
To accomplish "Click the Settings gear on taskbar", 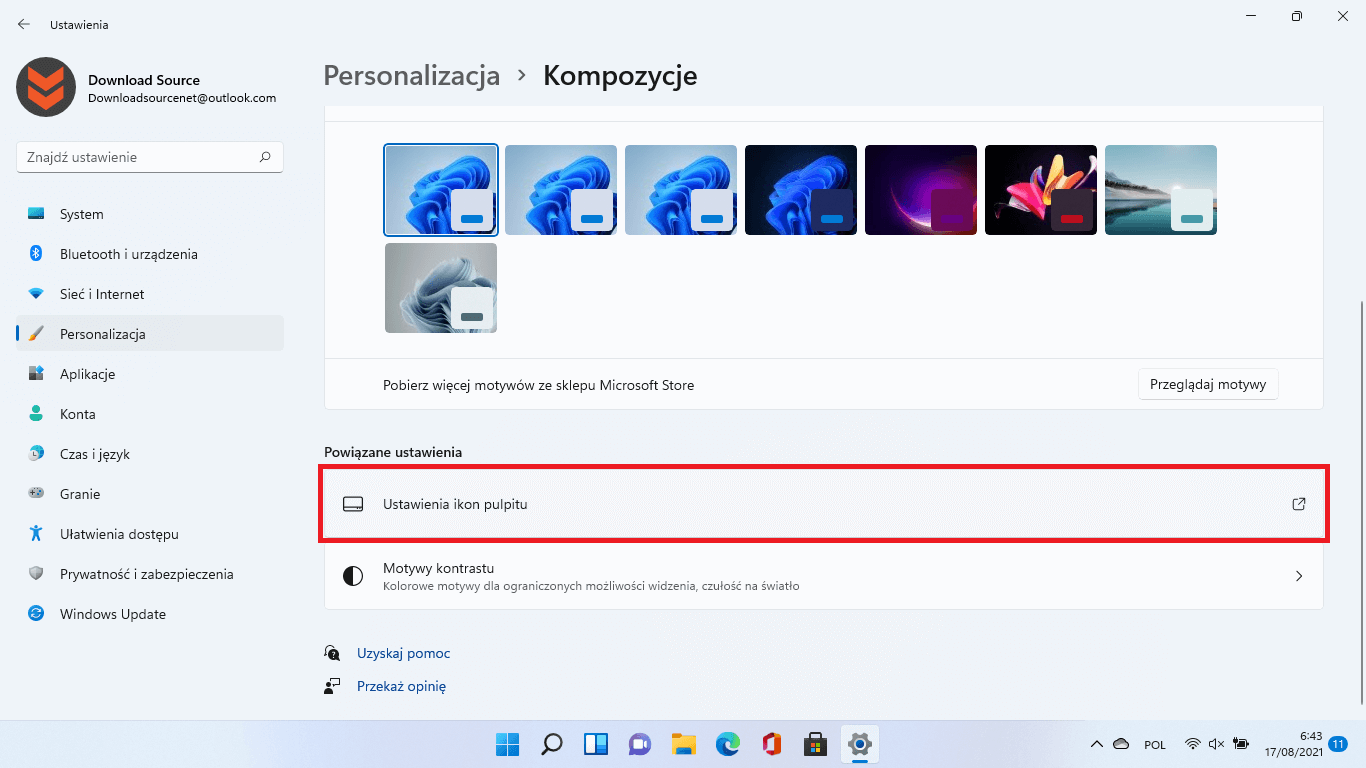I will point(860,744).
